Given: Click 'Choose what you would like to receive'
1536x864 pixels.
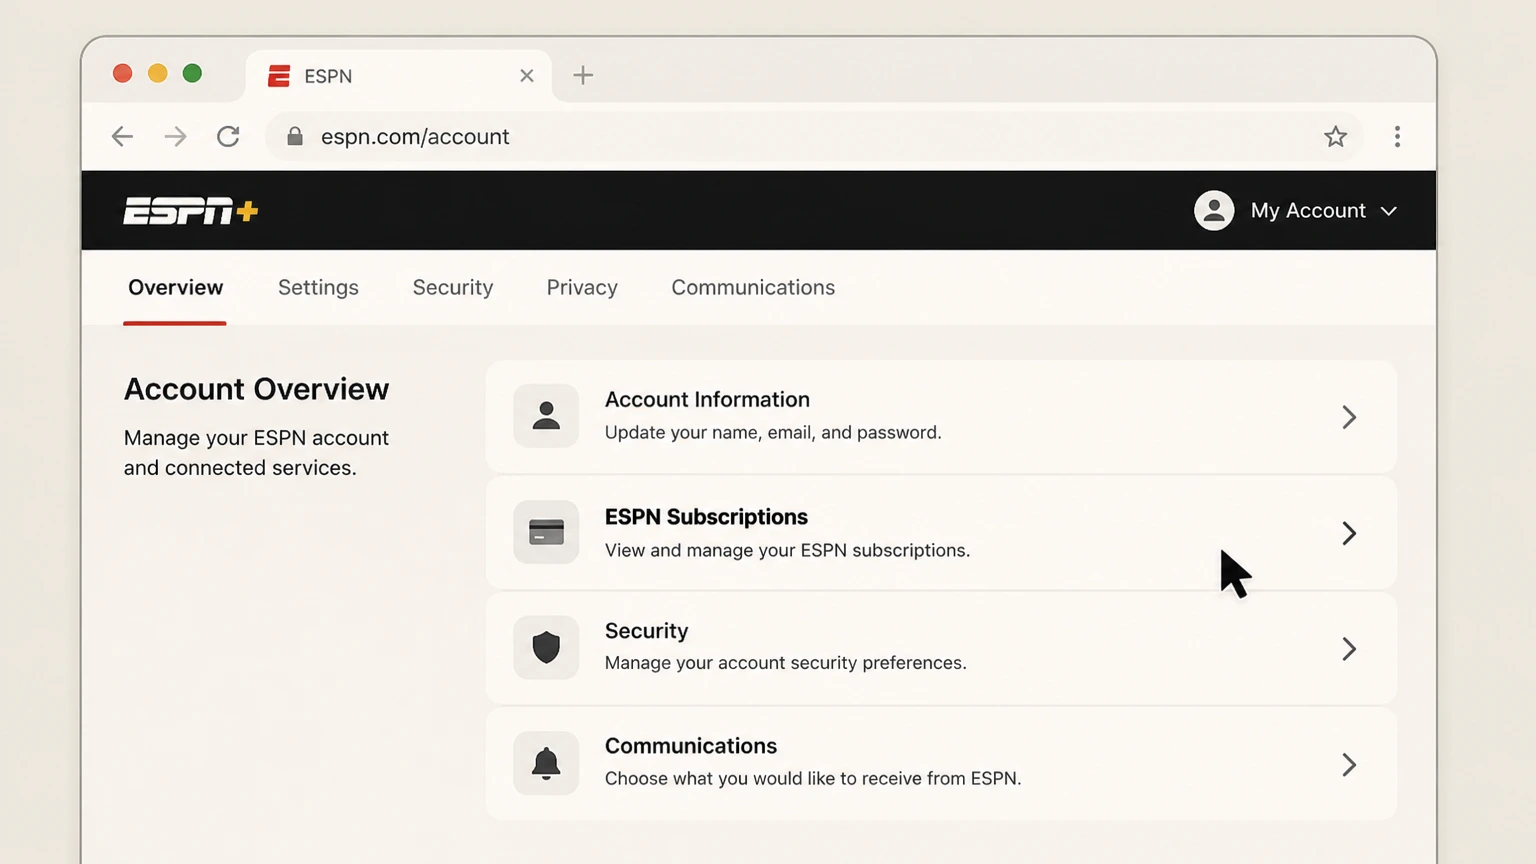Looking at the screenshot, I should (765, 779).
